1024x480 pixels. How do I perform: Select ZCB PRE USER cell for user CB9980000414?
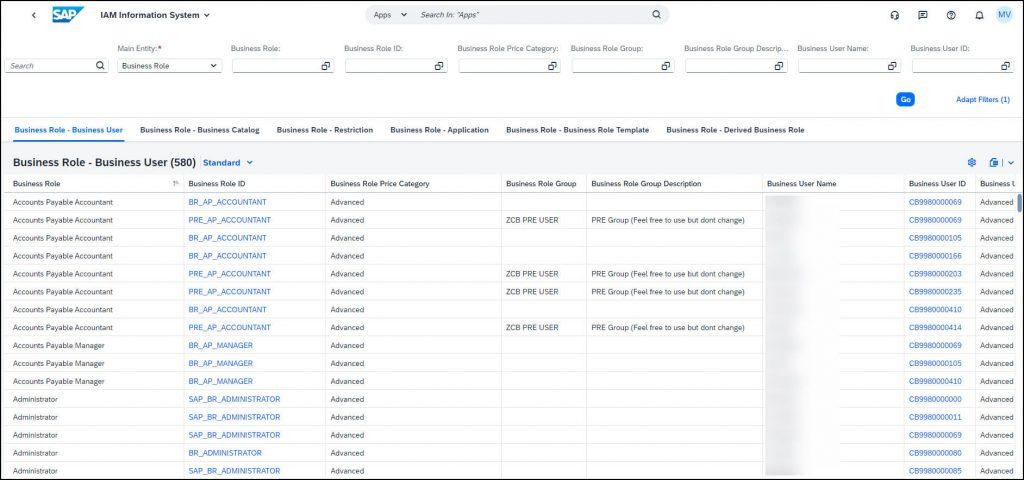click(x=543, y=327)
